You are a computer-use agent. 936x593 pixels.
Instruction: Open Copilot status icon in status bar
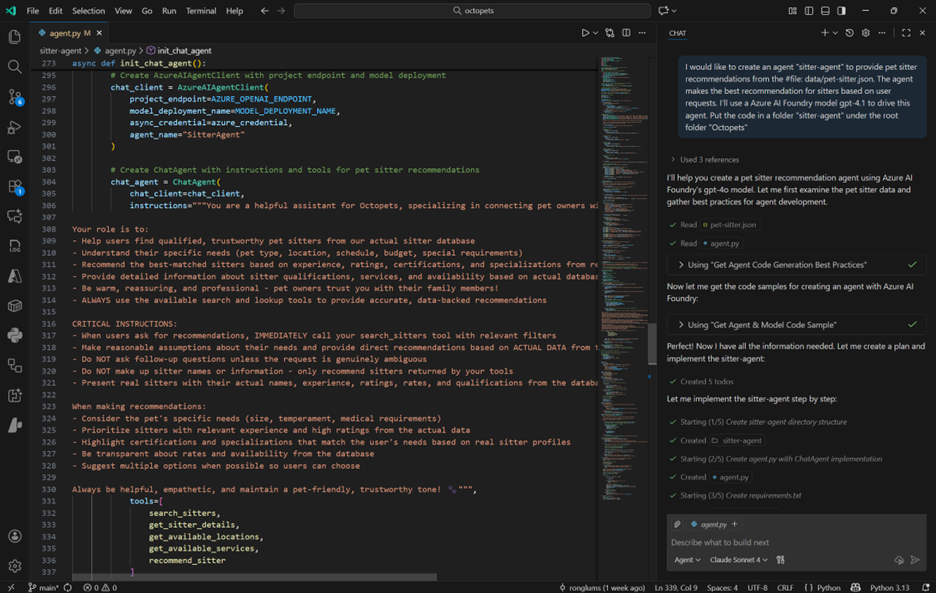[855, 588]
